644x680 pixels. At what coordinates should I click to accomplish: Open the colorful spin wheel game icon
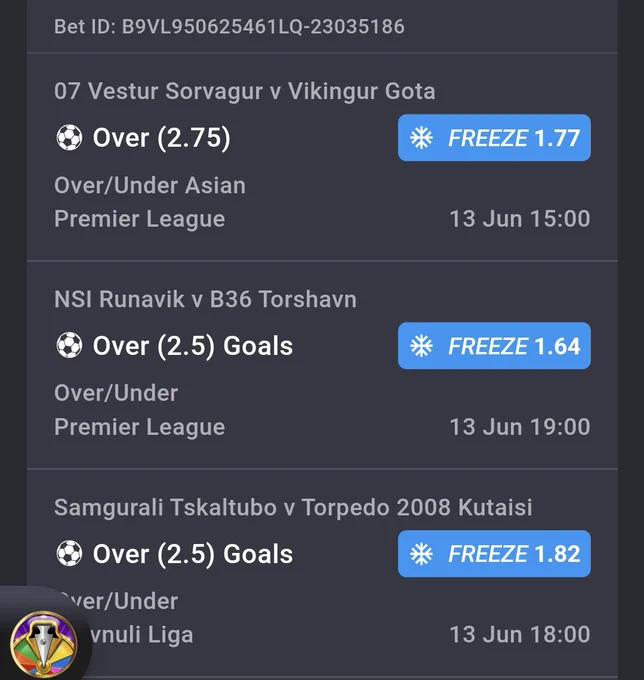pos(43,644)
